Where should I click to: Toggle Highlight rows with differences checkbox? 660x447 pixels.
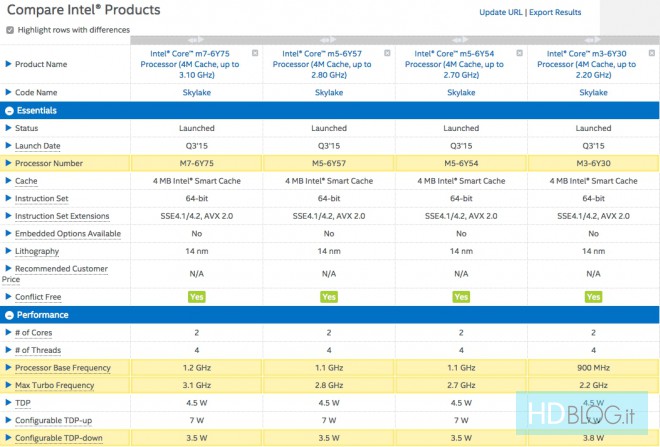[10, 30]
